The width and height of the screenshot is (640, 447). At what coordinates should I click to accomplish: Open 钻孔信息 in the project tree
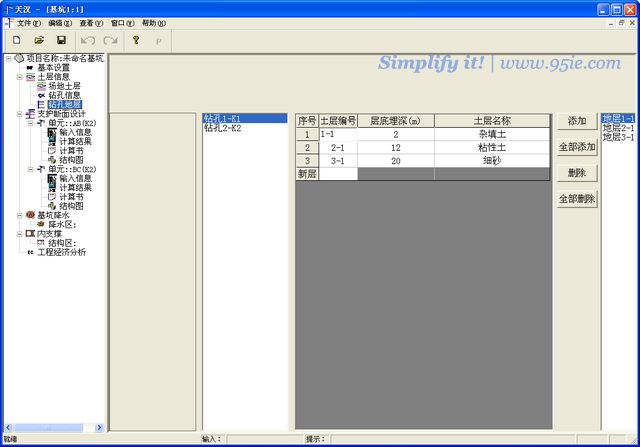[65, 95]
